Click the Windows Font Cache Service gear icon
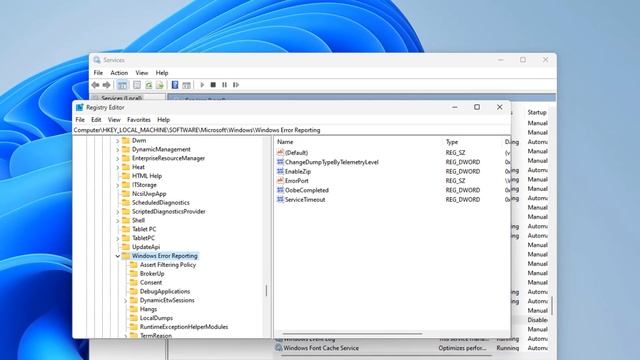The image size is (640, 360). 279,348
